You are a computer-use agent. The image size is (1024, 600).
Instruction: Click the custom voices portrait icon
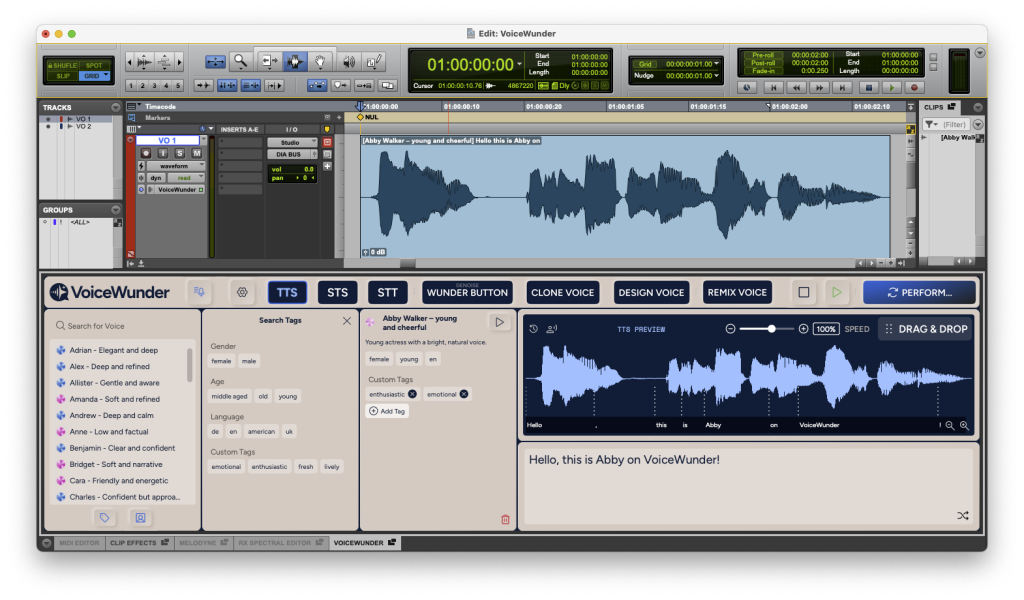[140, 518]
